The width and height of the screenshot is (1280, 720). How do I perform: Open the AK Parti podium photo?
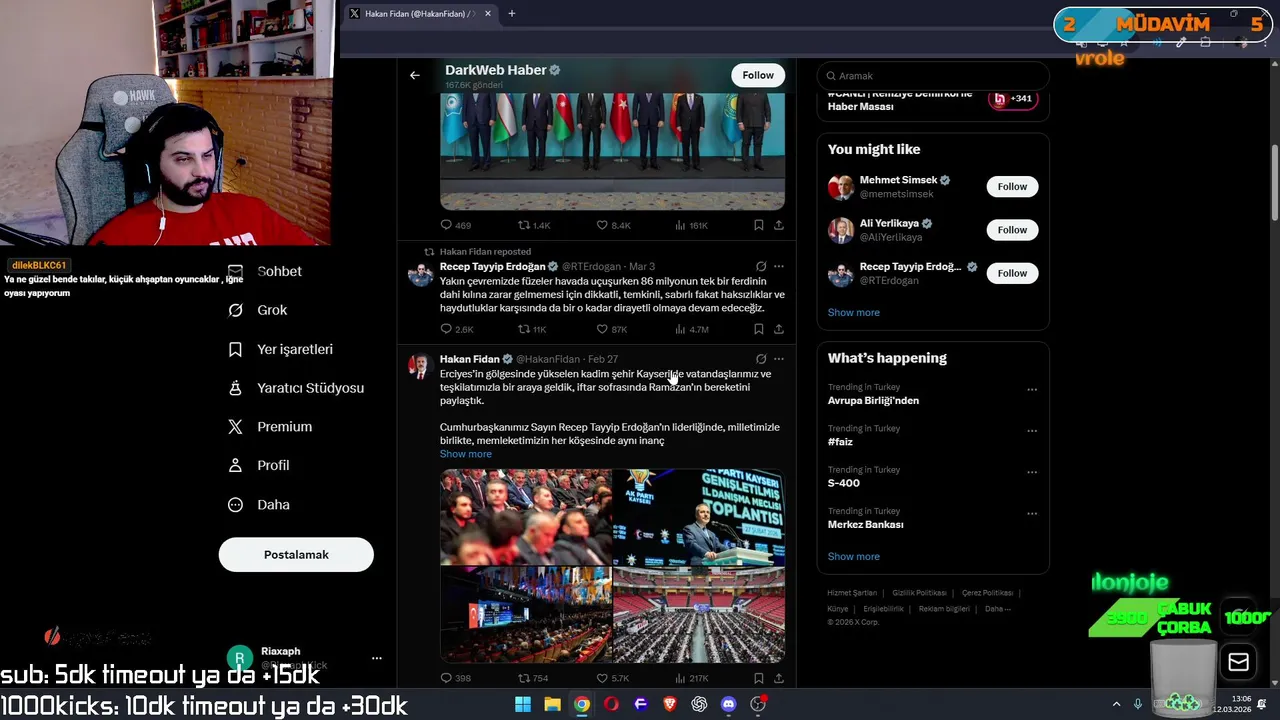point(699,517)
